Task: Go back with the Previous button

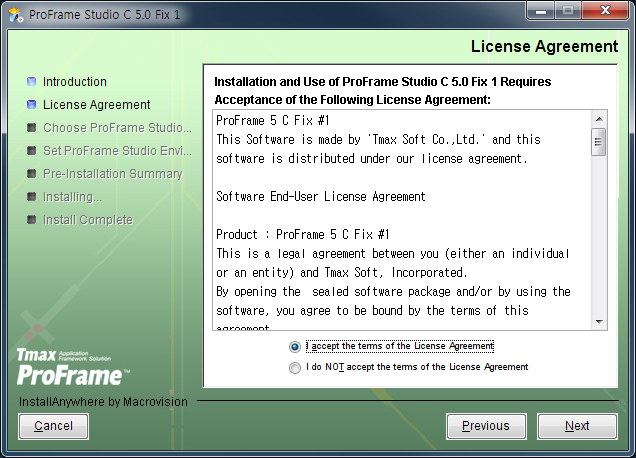Action: coord(485,426)
